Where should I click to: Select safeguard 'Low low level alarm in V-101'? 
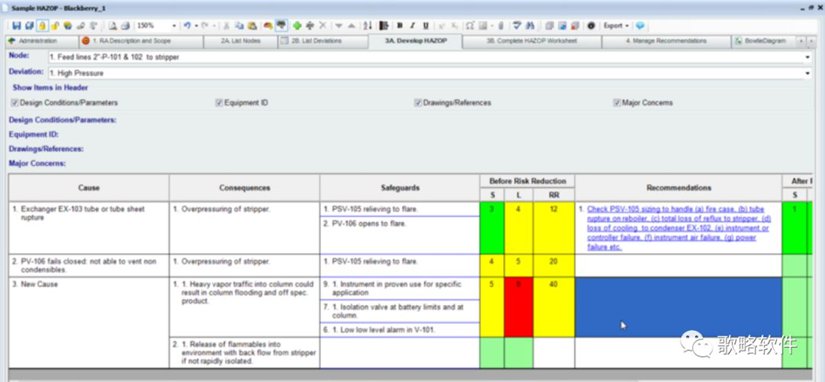(399, 330)
